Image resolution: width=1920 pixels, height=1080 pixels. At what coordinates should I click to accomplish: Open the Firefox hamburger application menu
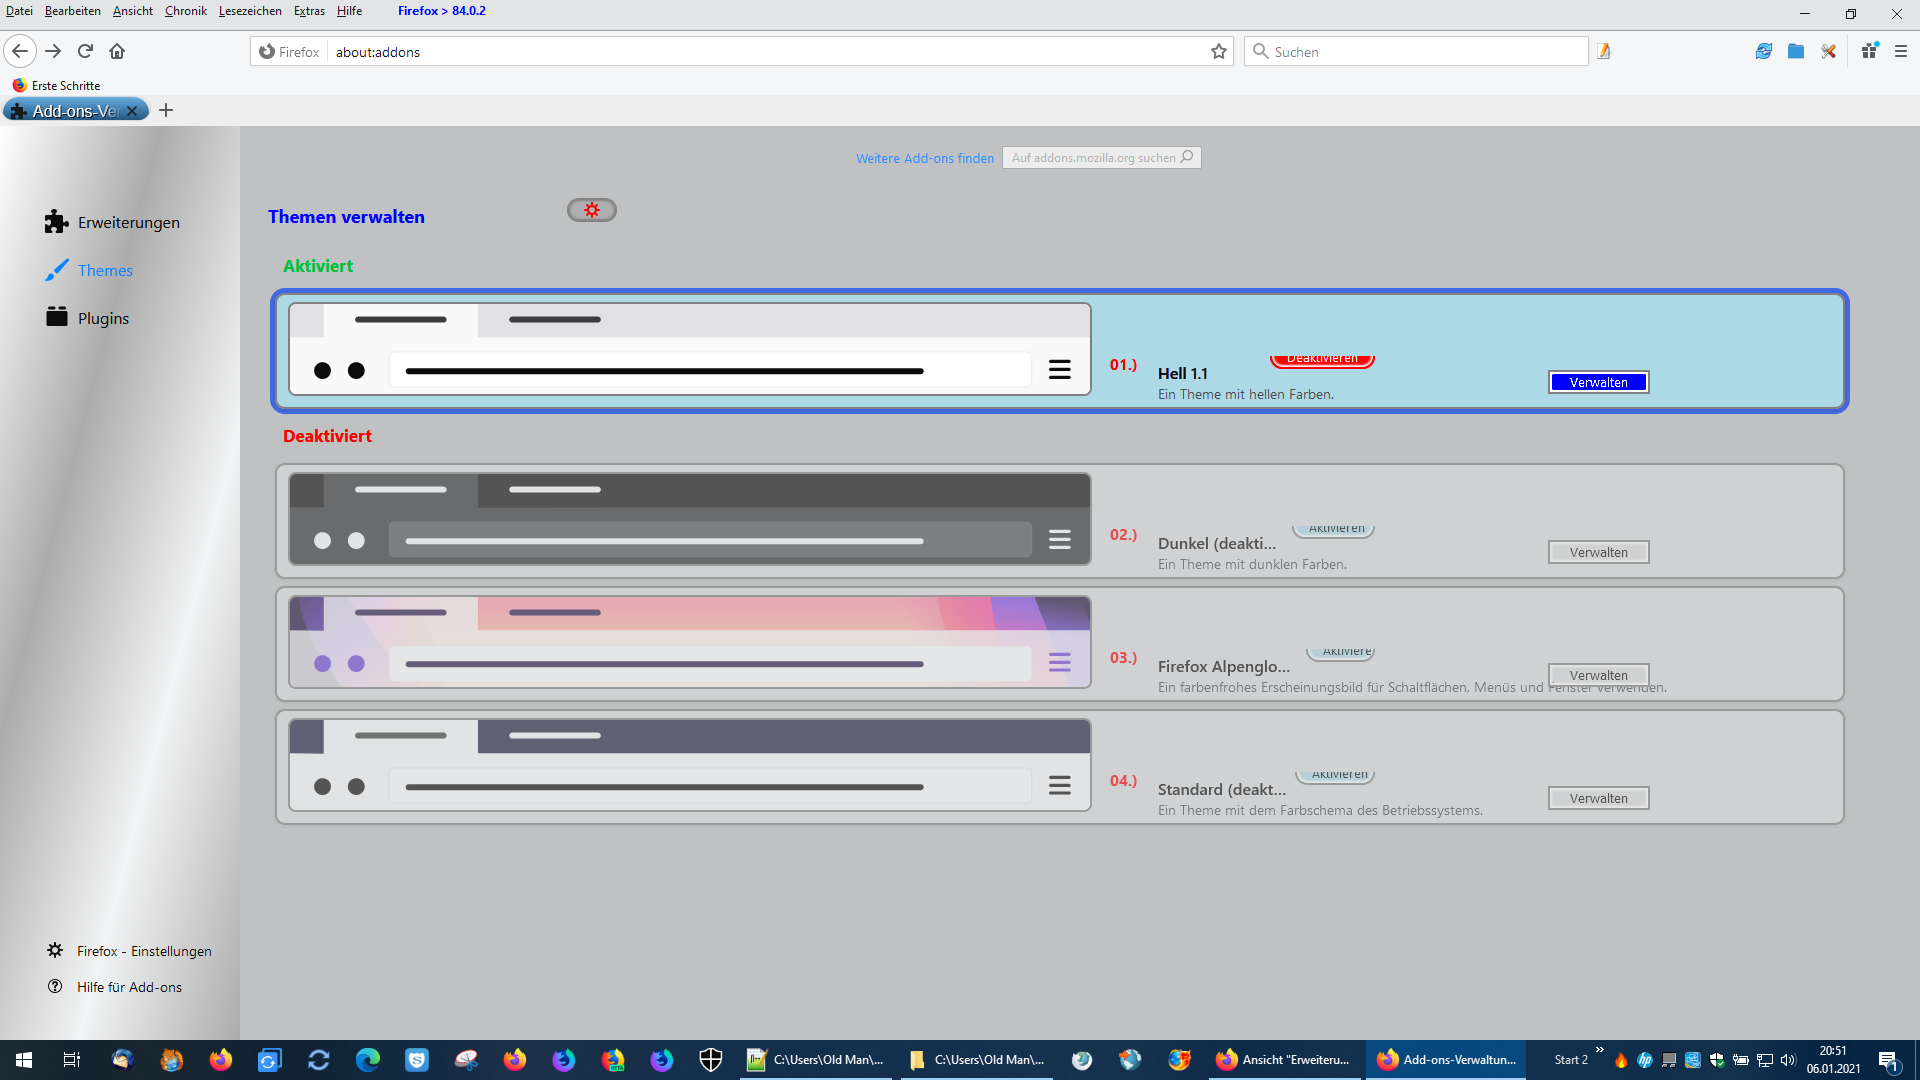[1901, 51]
